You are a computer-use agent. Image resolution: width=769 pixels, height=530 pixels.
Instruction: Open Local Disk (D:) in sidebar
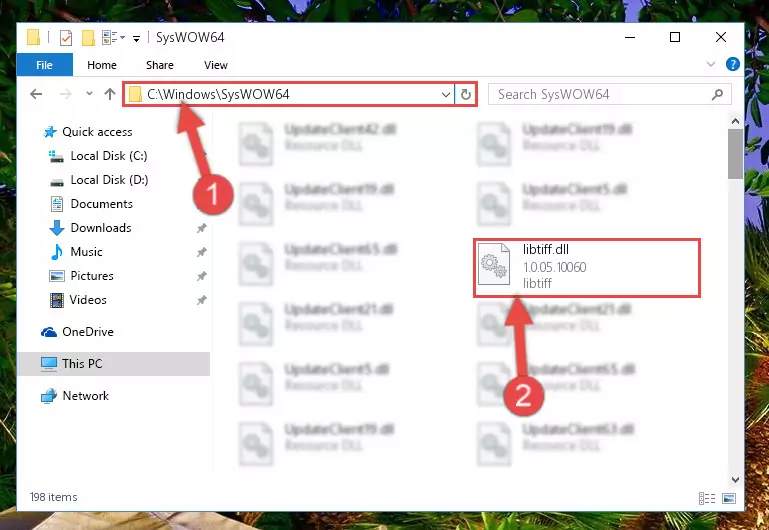click(109, 180)
